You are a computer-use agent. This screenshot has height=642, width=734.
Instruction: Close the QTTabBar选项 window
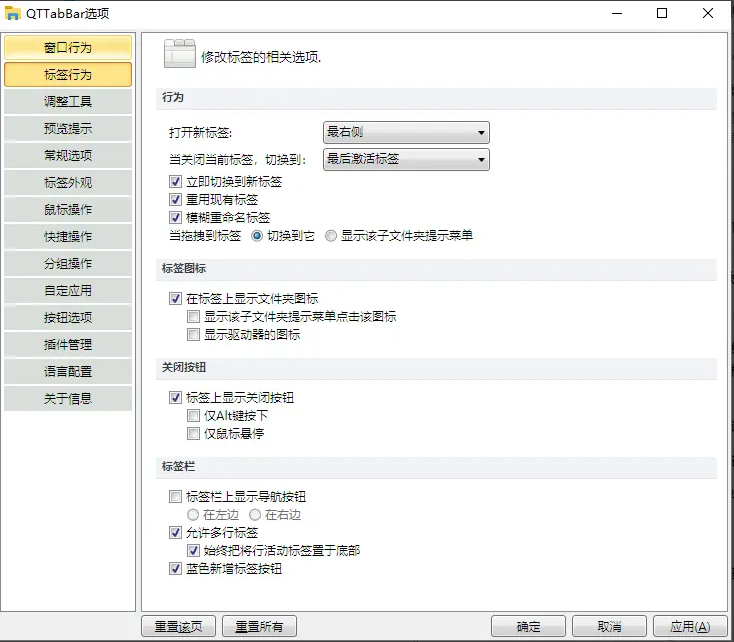[708, 13]
